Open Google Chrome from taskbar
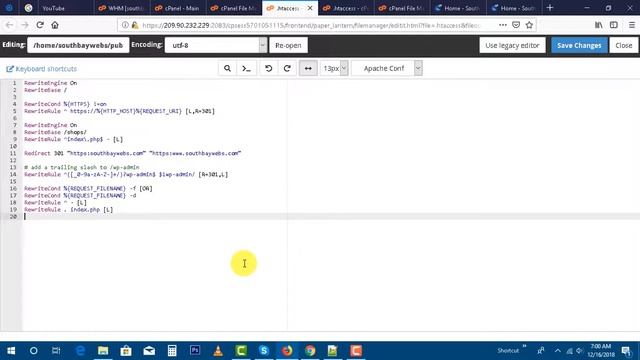The width and height of the screenshot is (640, 360). pyautogui.click(x=310, y=351)
